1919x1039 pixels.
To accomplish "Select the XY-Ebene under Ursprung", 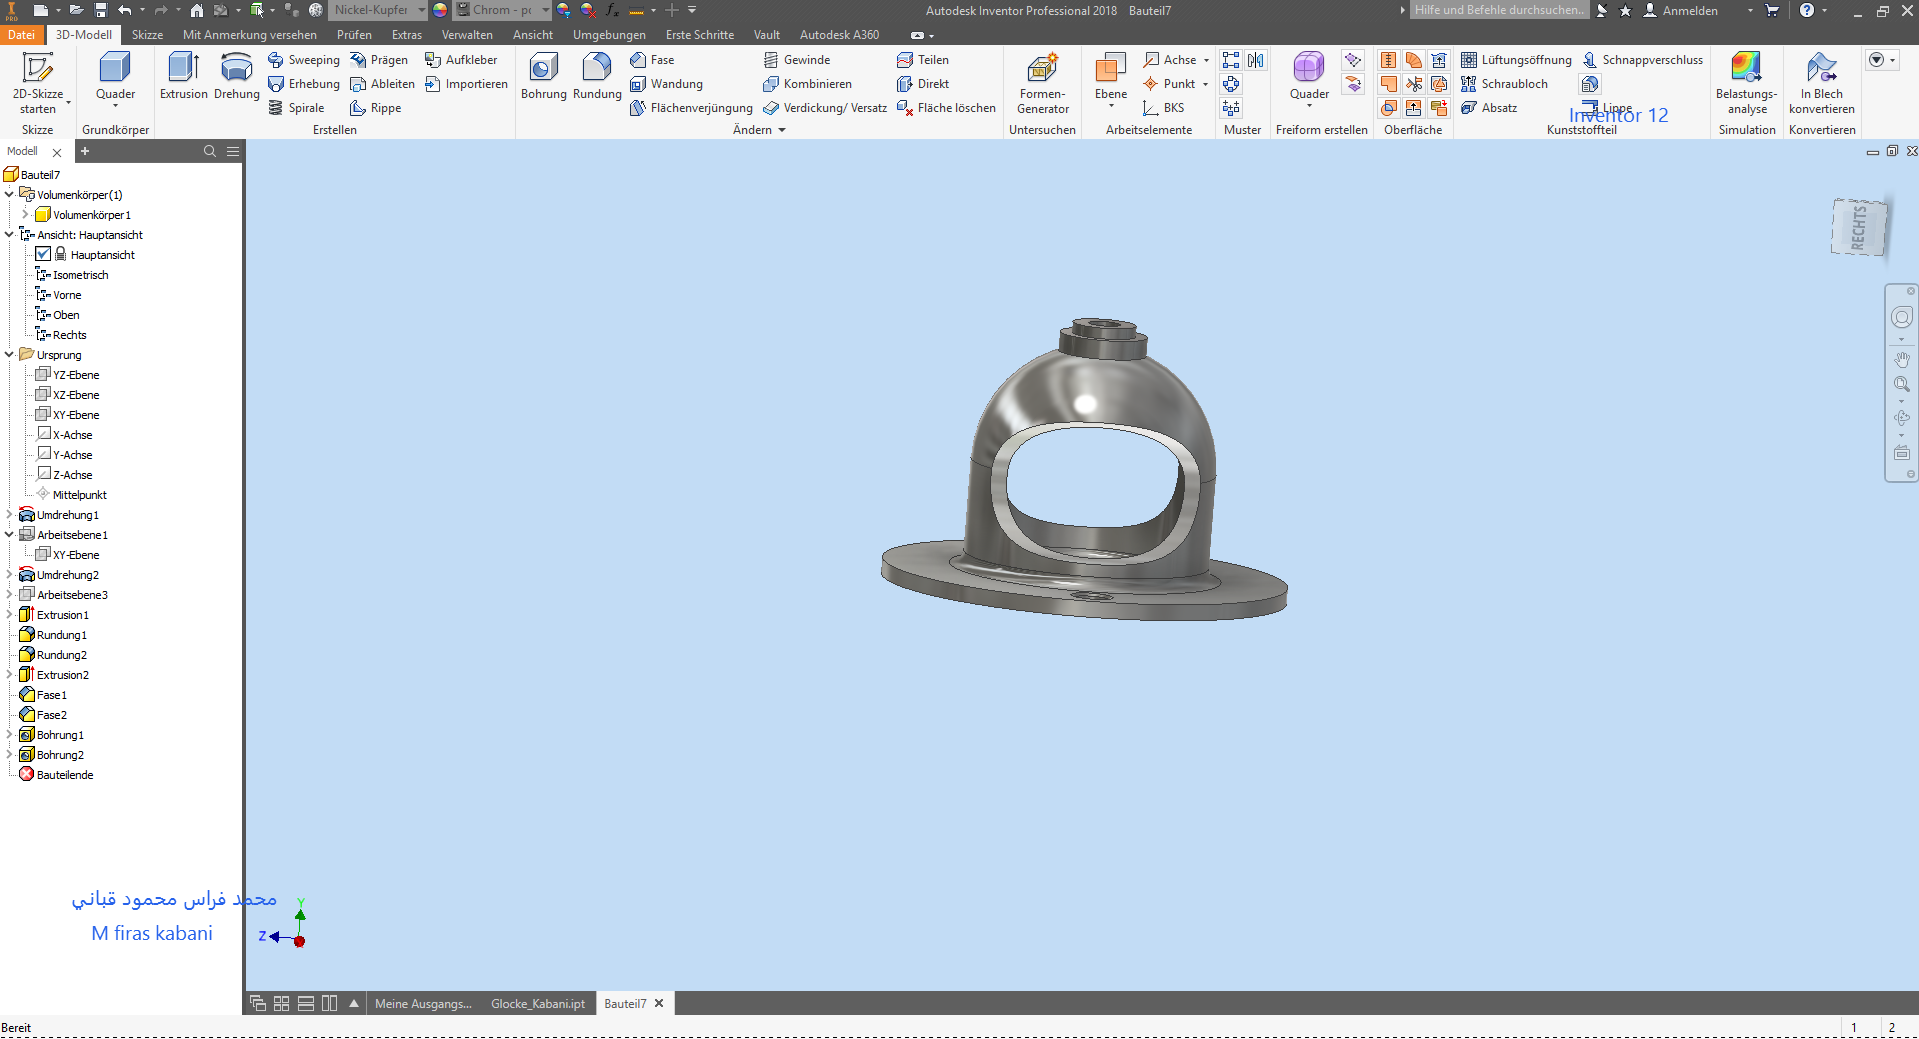I will click(67, 414).
